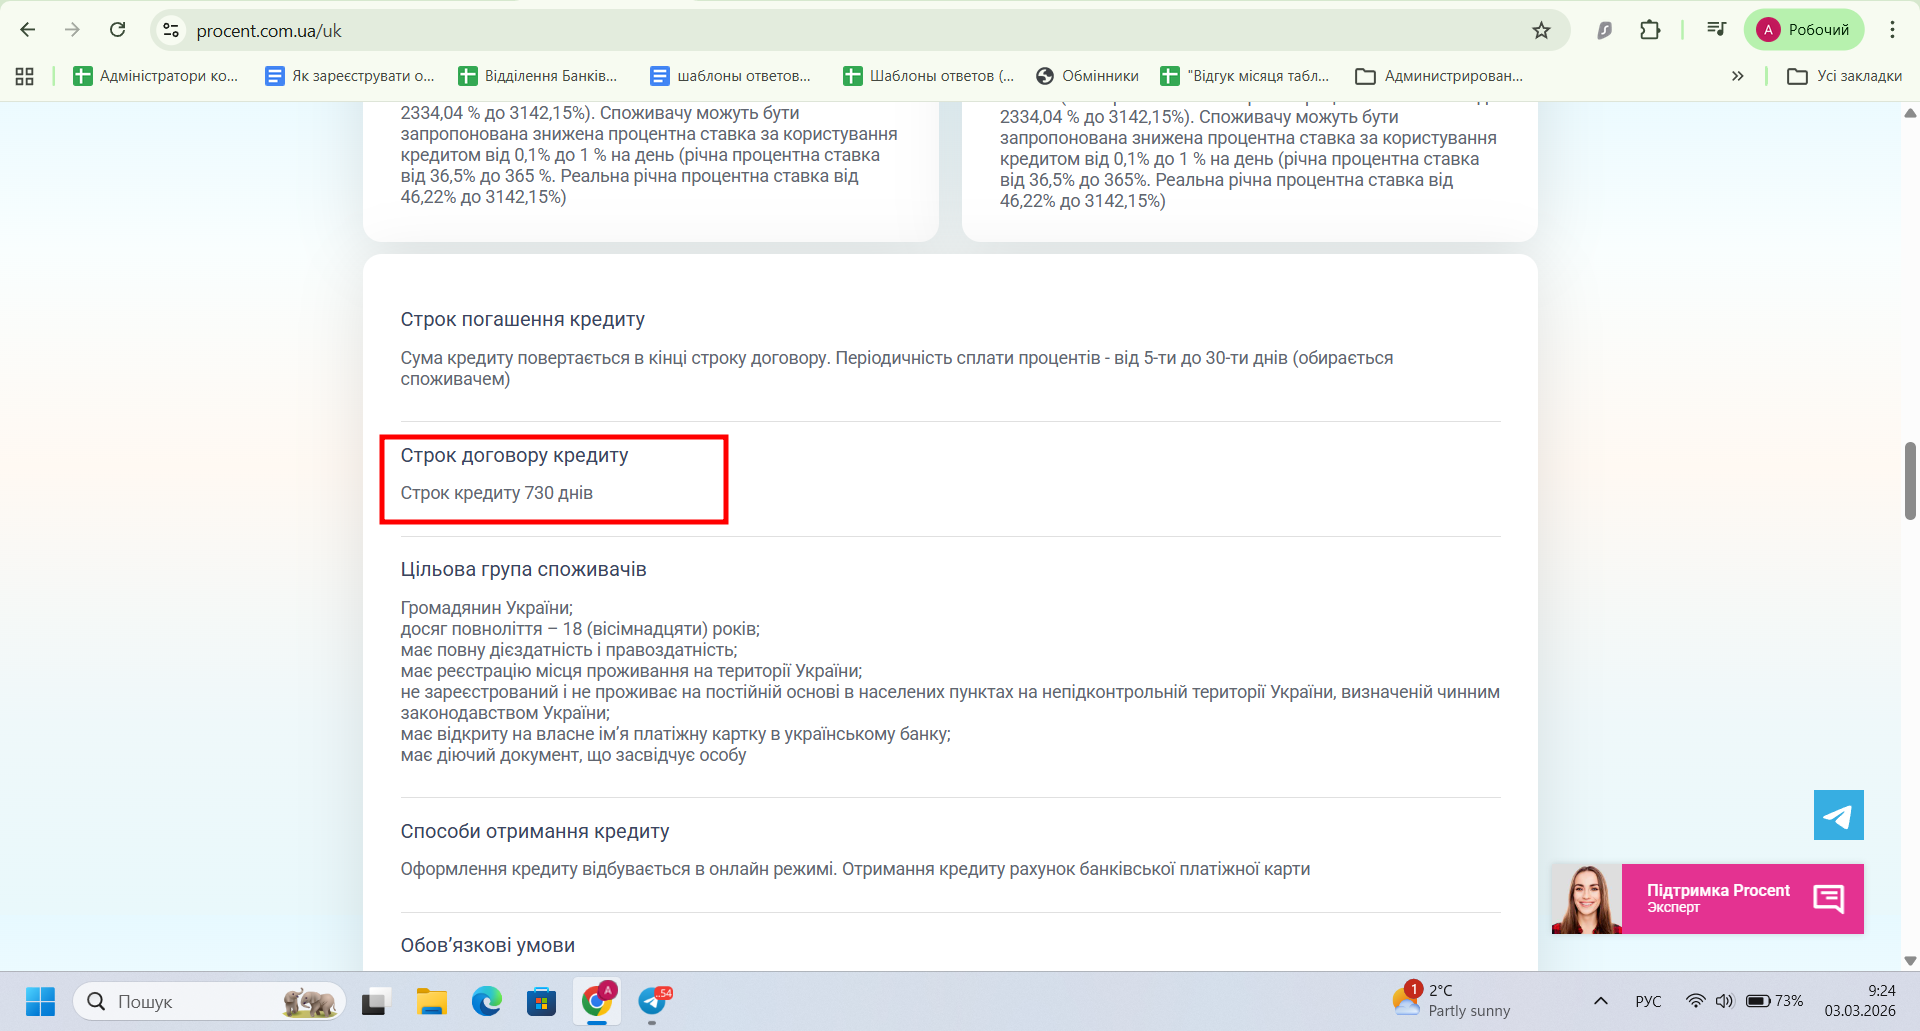Open the volume speaker icon
The width and height of the screenshot is (1920, 1031).
pos(1724,1001)
